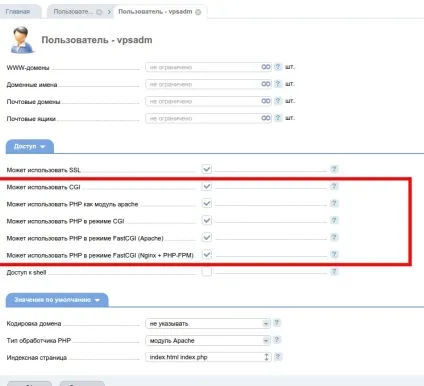Click the infinity icon in WWW-домены field

(266, 67)
